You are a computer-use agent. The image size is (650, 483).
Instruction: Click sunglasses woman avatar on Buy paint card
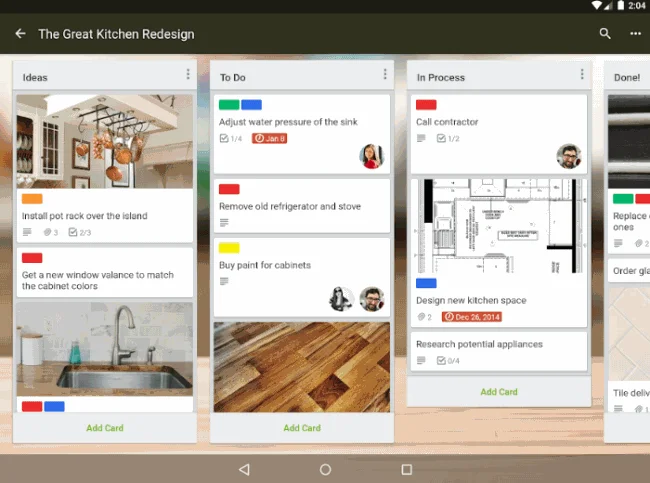341,299
